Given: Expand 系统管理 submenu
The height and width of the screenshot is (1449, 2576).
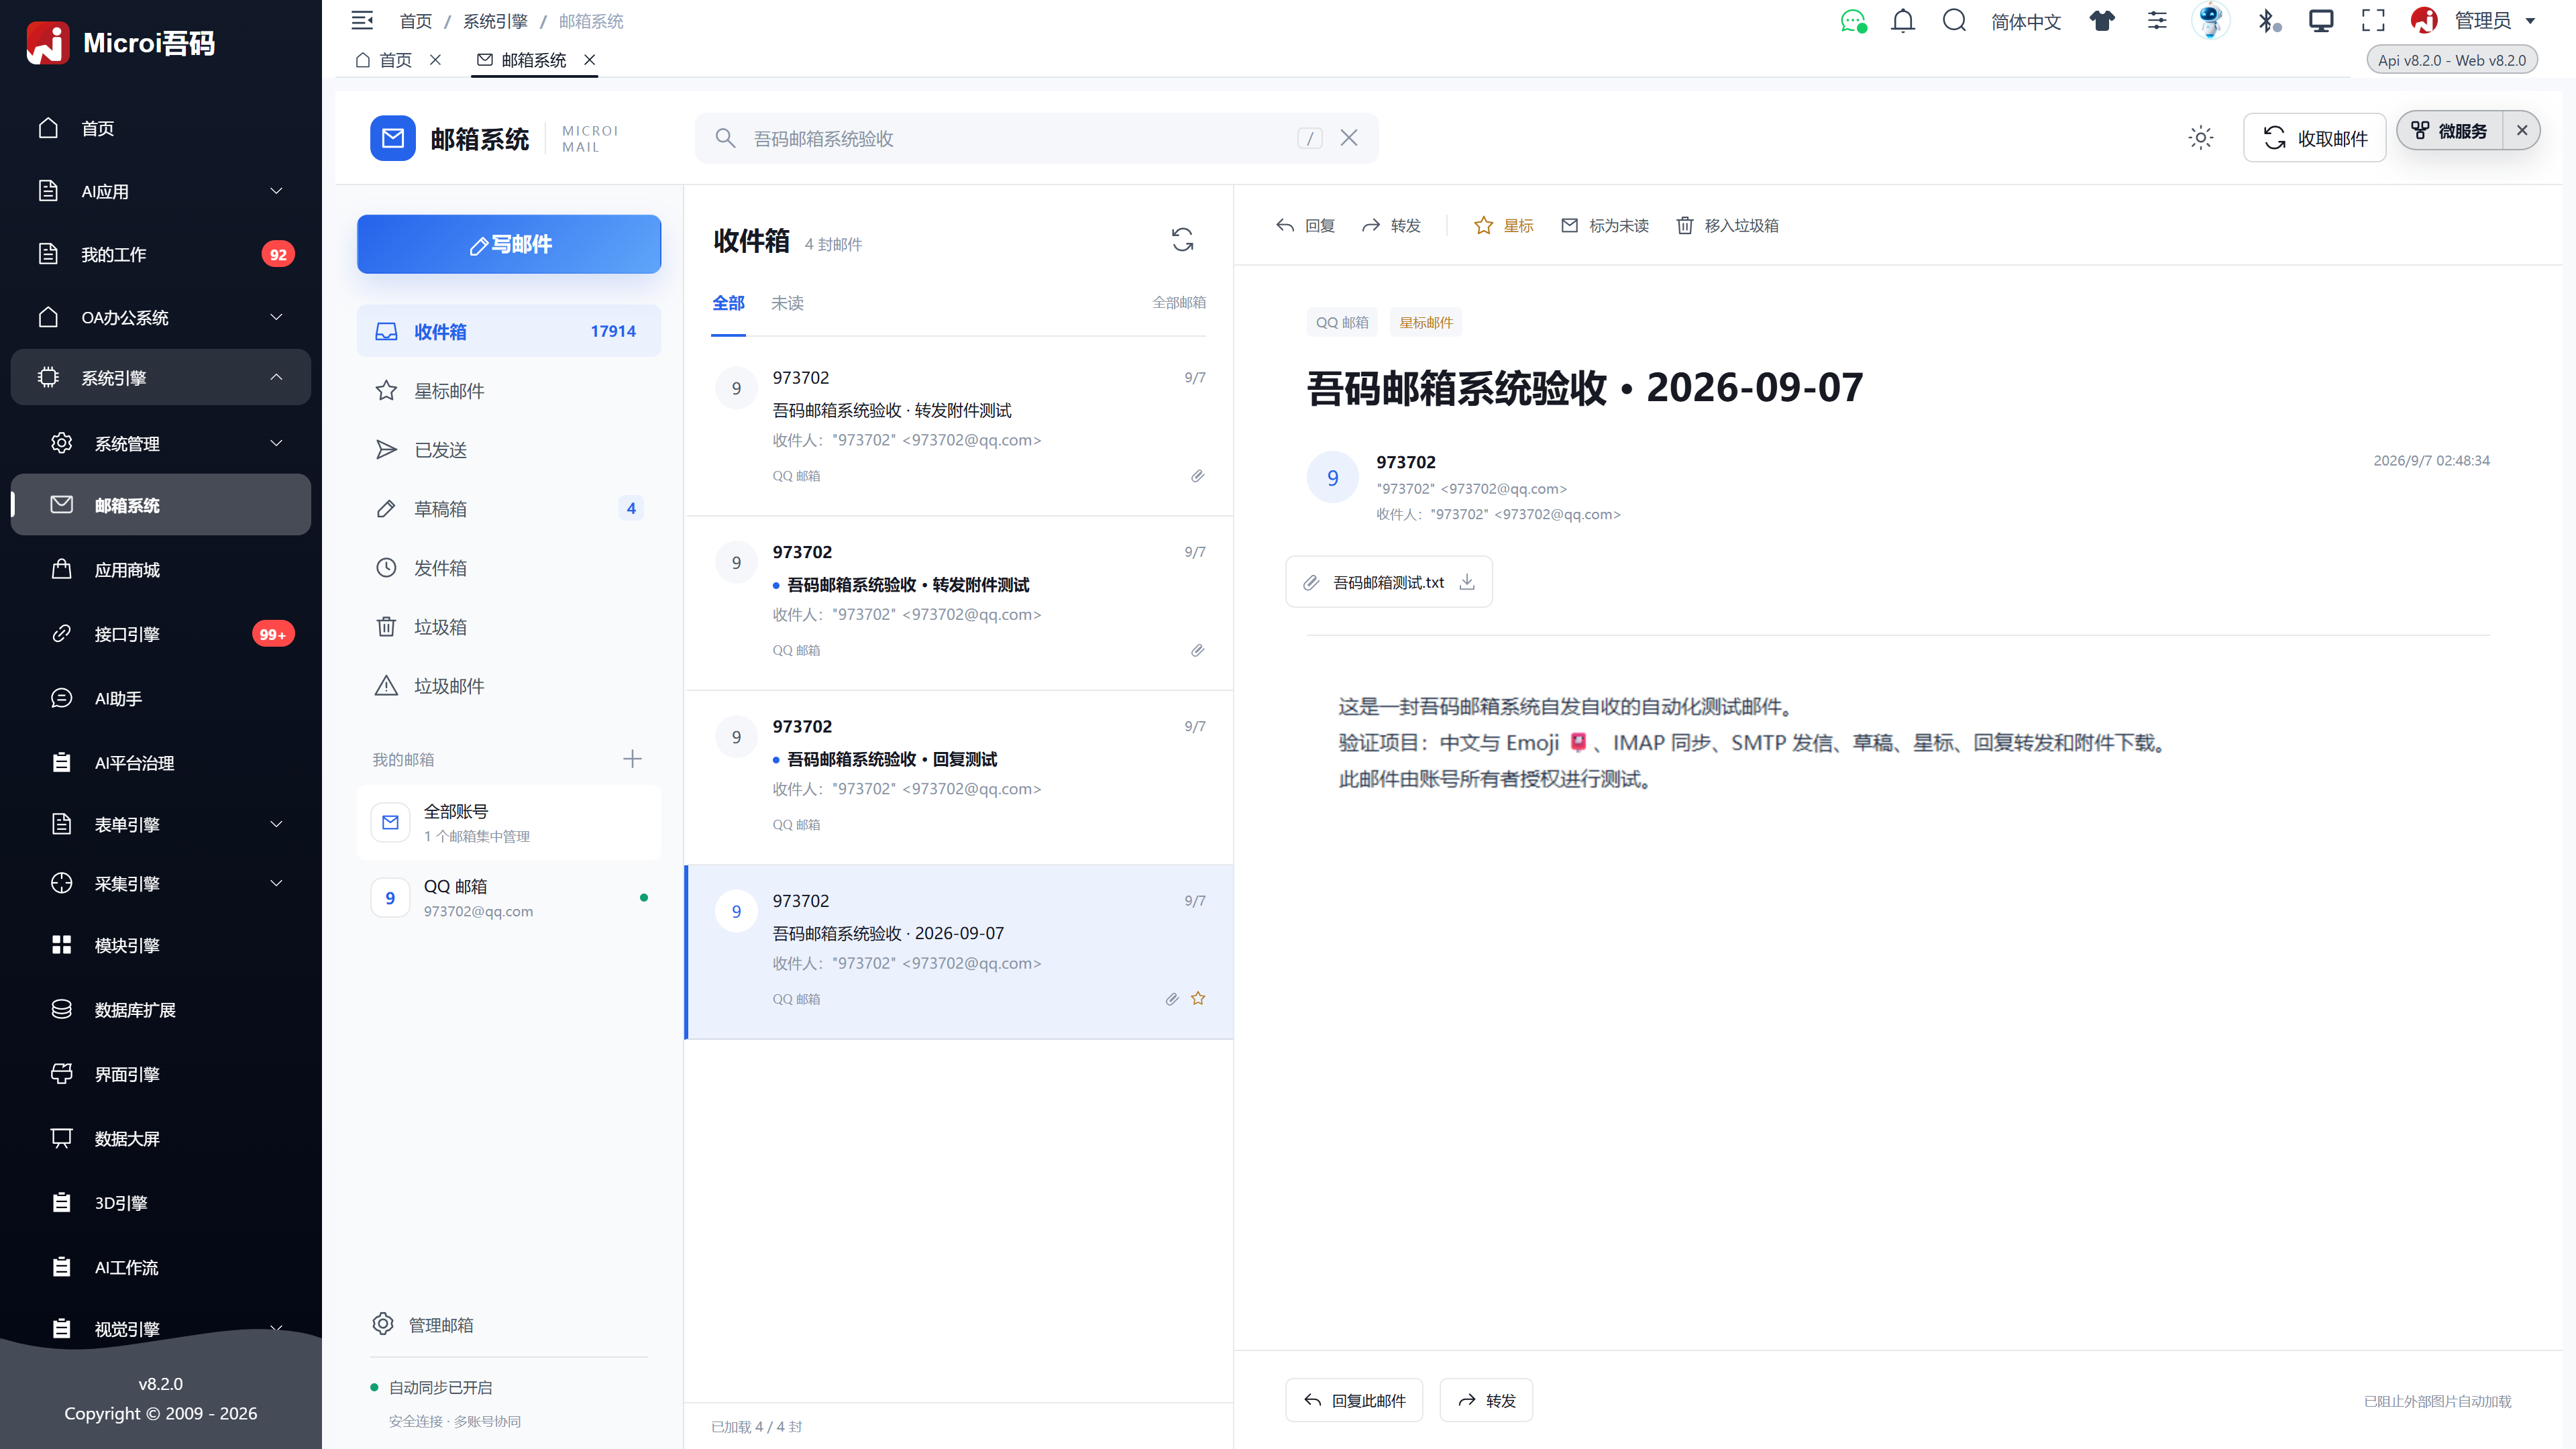Looking at the screenshot, I should [x=160, y=443].
